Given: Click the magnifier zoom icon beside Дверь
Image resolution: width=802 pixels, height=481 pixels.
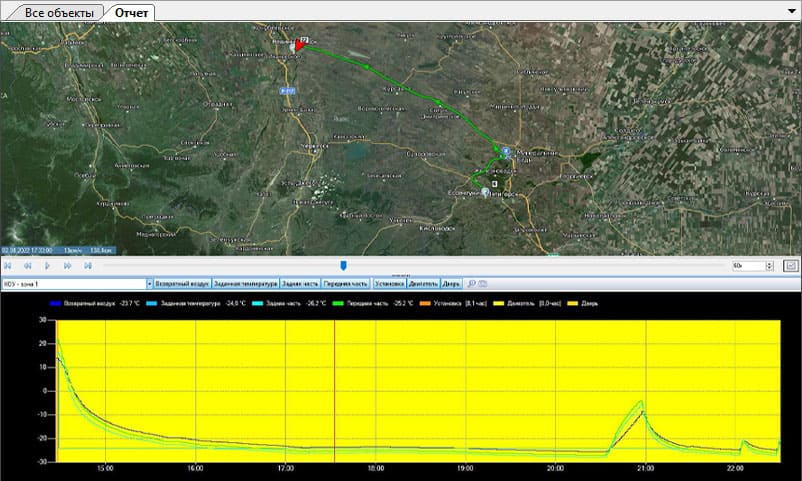Looking at the screenshot, I should (471, 284).
